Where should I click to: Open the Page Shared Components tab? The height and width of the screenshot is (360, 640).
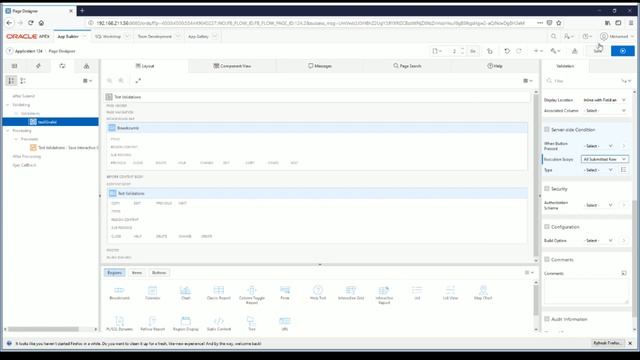[86, 66]
